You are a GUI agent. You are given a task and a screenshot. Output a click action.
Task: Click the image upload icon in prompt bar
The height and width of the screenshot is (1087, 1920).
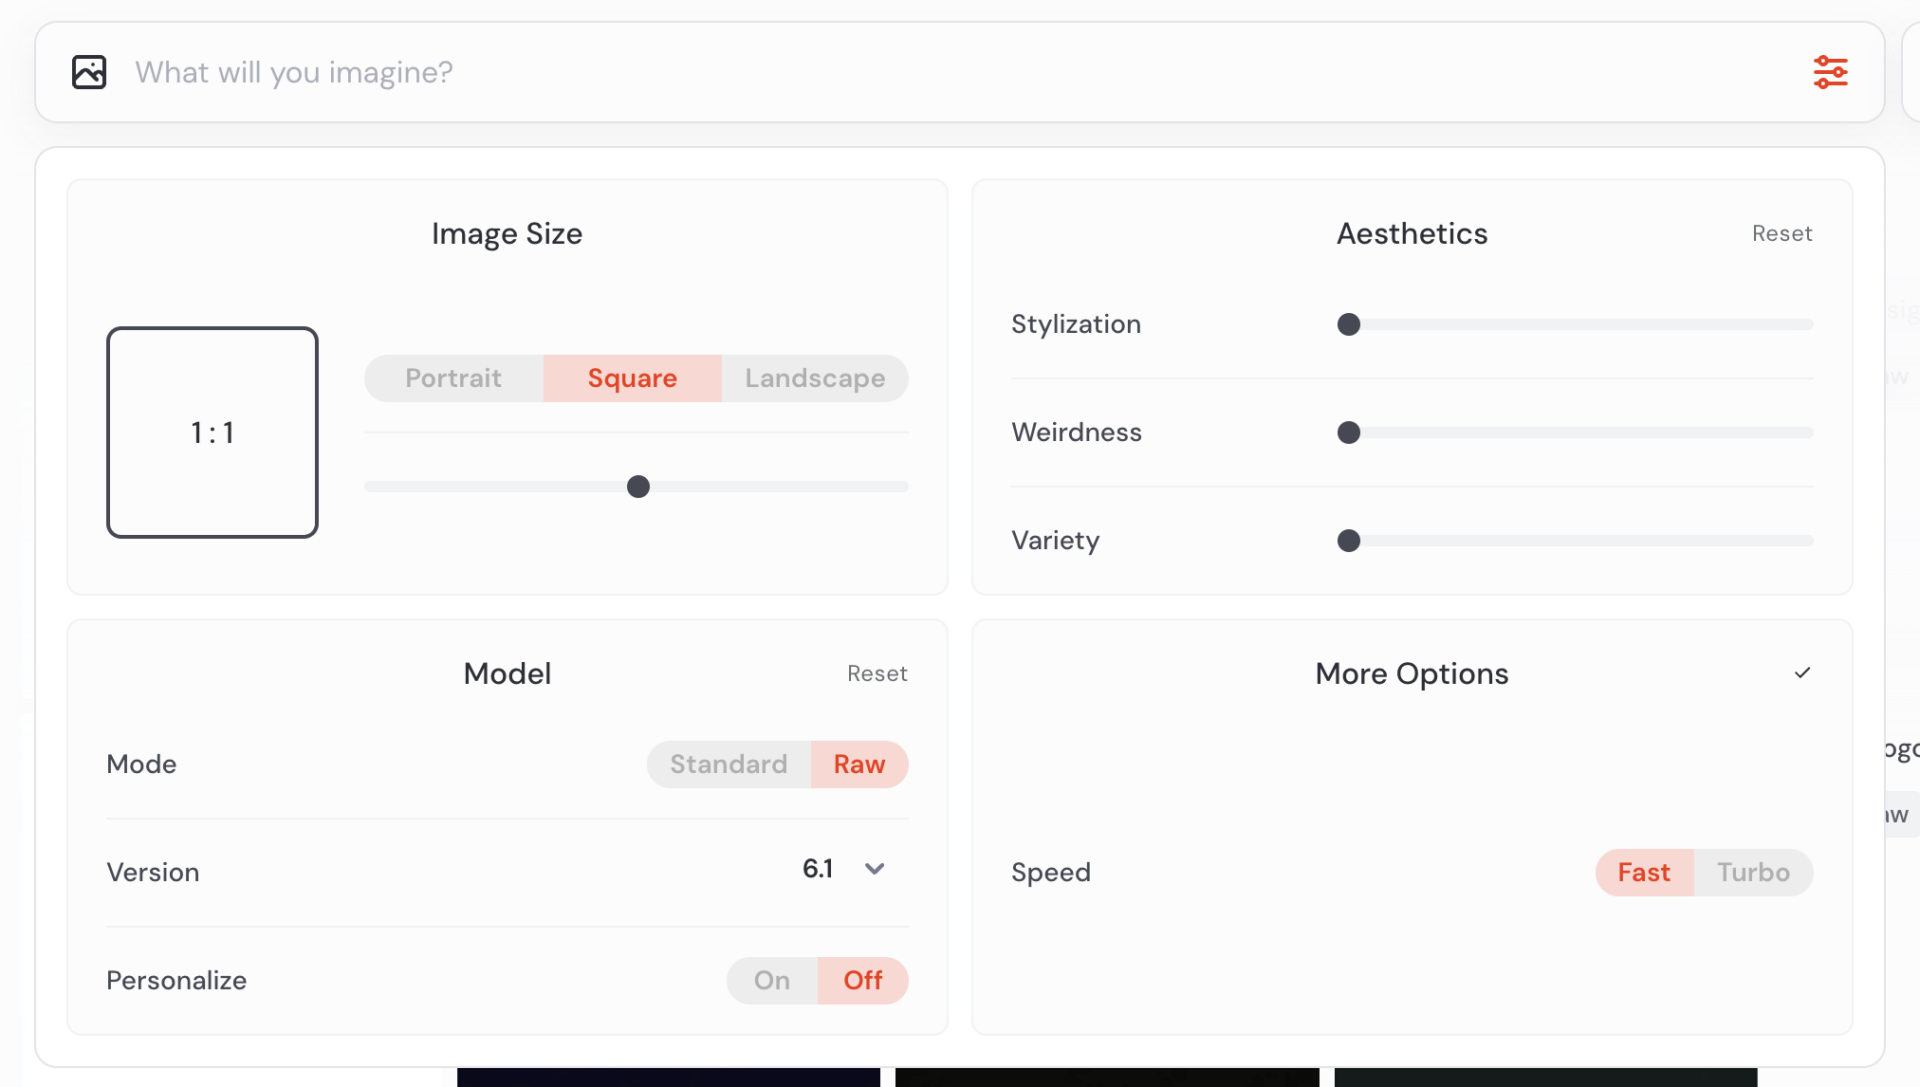click(x=89, y=72)
